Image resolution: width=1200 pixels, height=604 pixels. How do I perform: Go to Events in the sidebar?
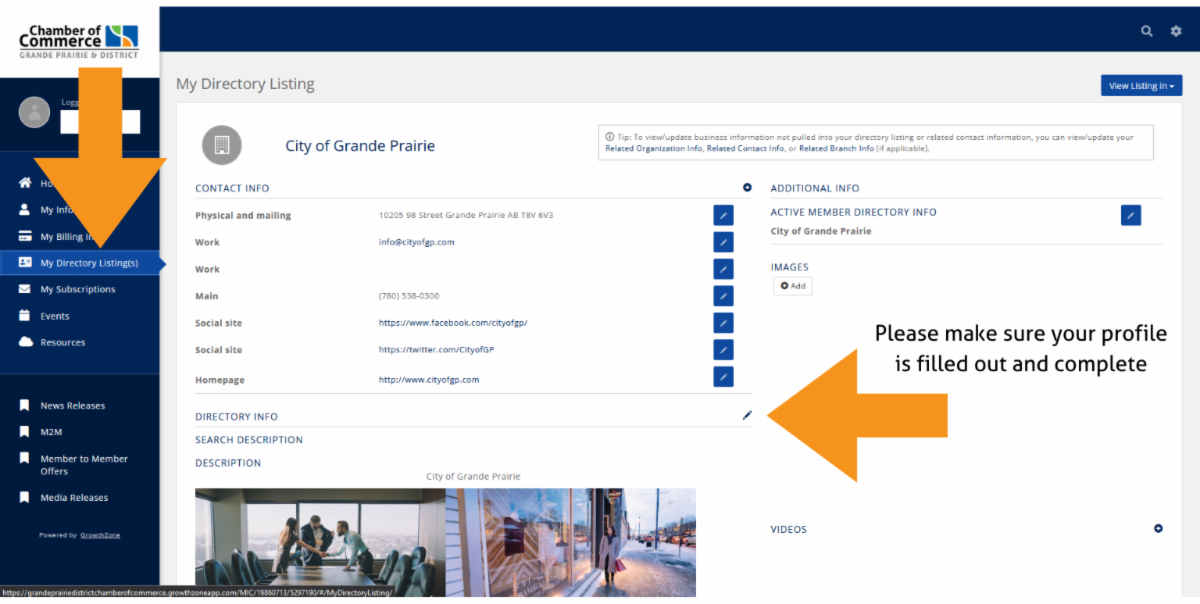point(54,316)
